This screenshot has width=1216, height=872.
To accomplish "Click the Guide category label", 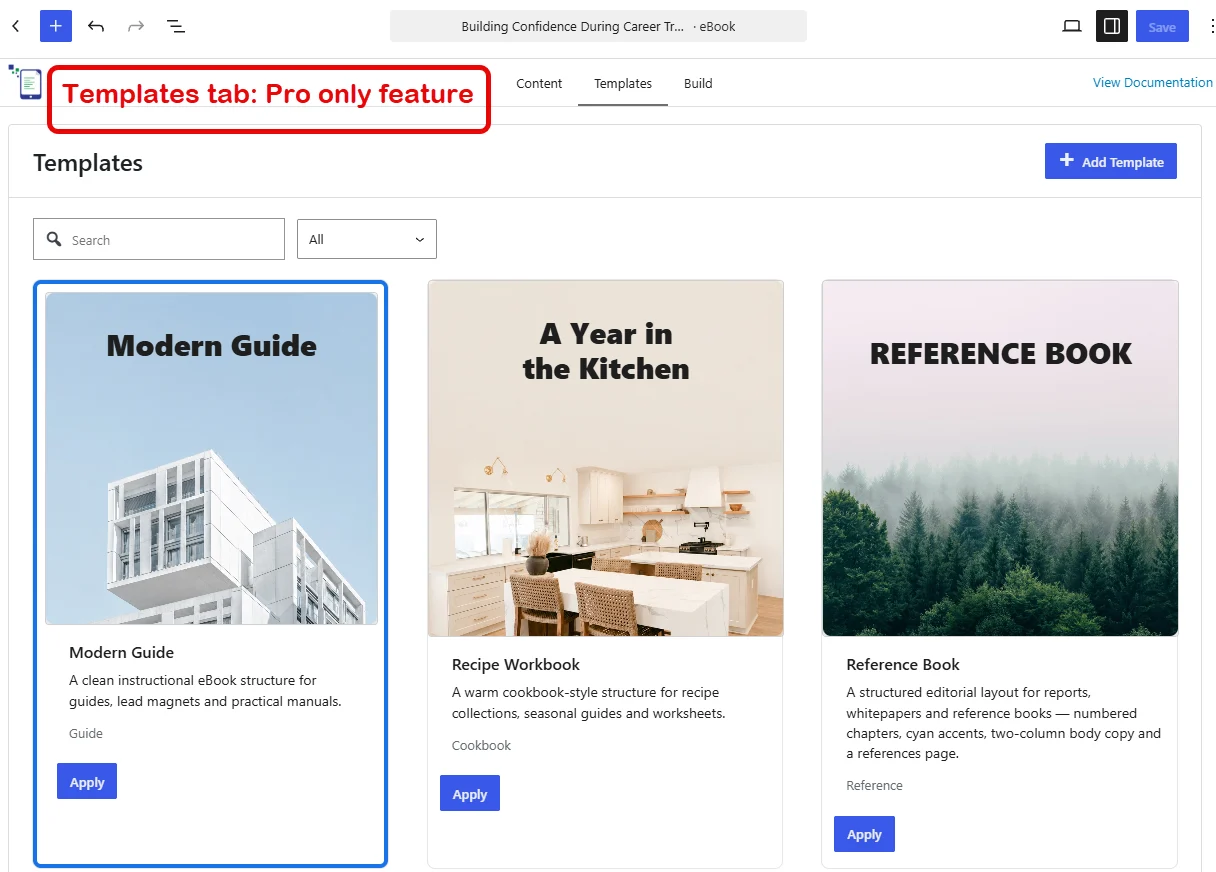I will (x=86, y=733).
